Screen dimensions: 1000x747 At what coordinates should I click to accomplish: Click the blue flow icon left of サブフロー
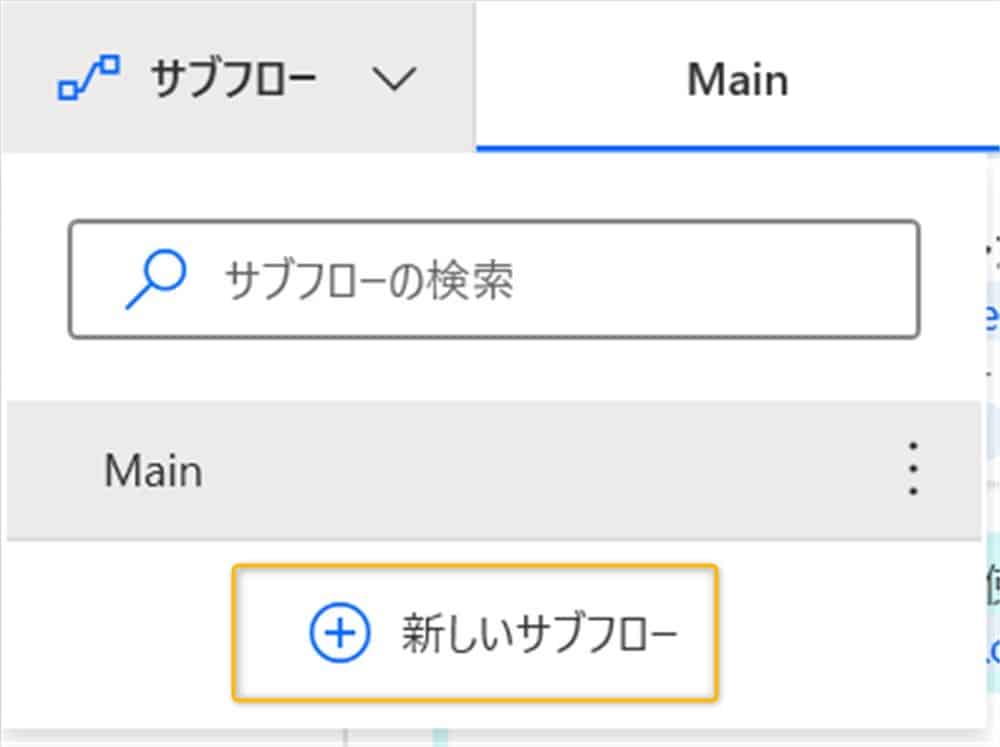89,78
